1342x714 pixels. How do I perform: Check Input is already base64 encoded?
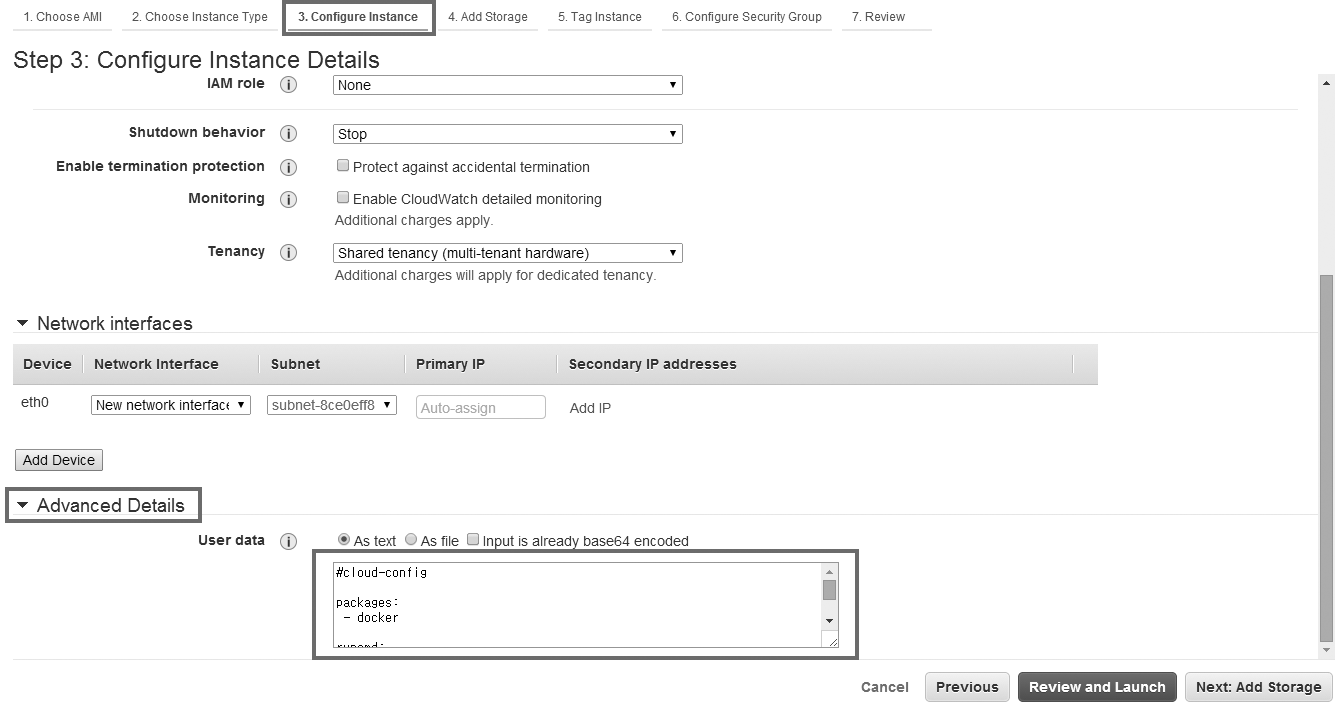pos(473,540)
